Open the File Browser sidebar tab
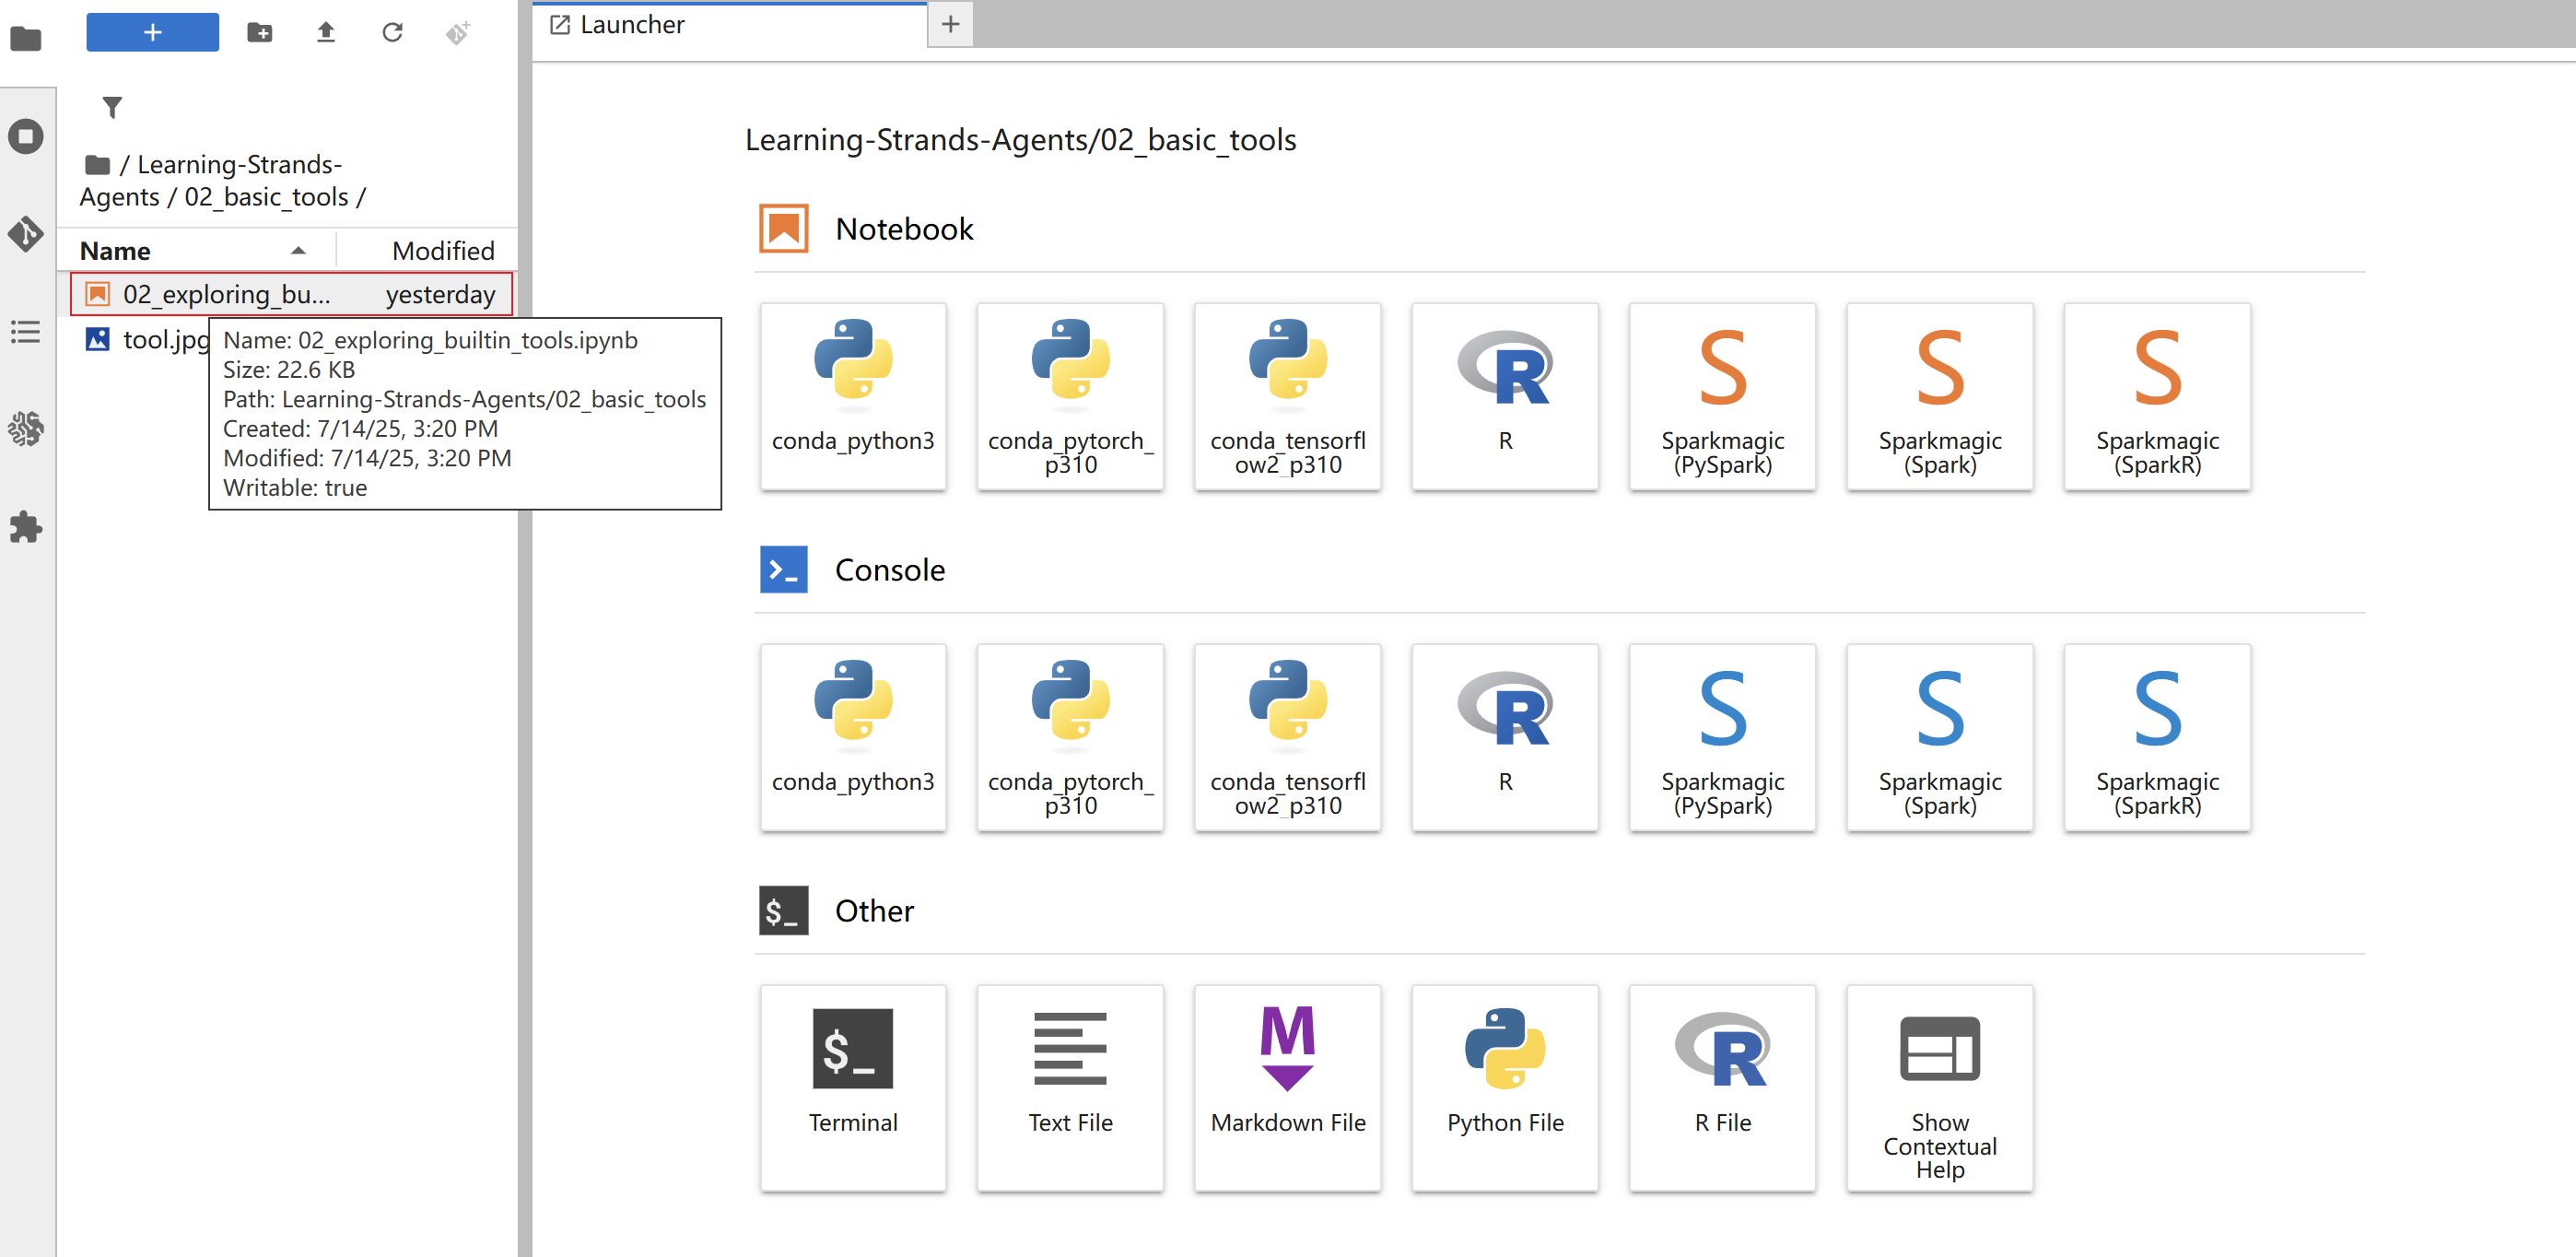The width and height of the screenshot is (2576, 1257). point(26,38)
